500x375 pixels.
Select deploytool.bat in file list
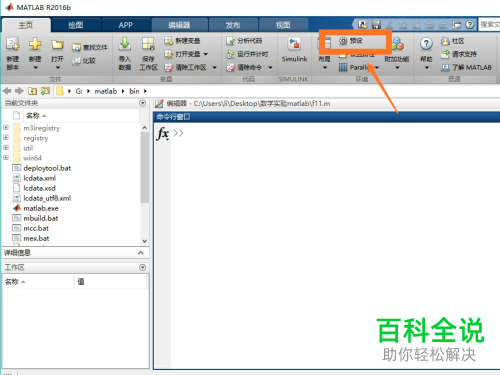(47, 168)
